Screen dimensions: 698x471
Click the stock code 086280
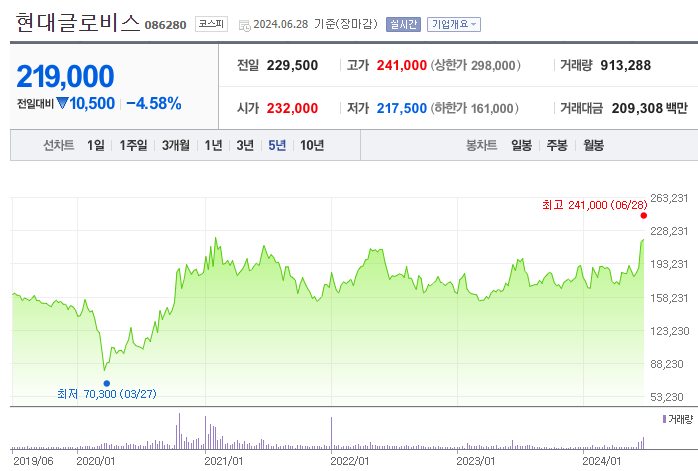[x=166, y=25]
